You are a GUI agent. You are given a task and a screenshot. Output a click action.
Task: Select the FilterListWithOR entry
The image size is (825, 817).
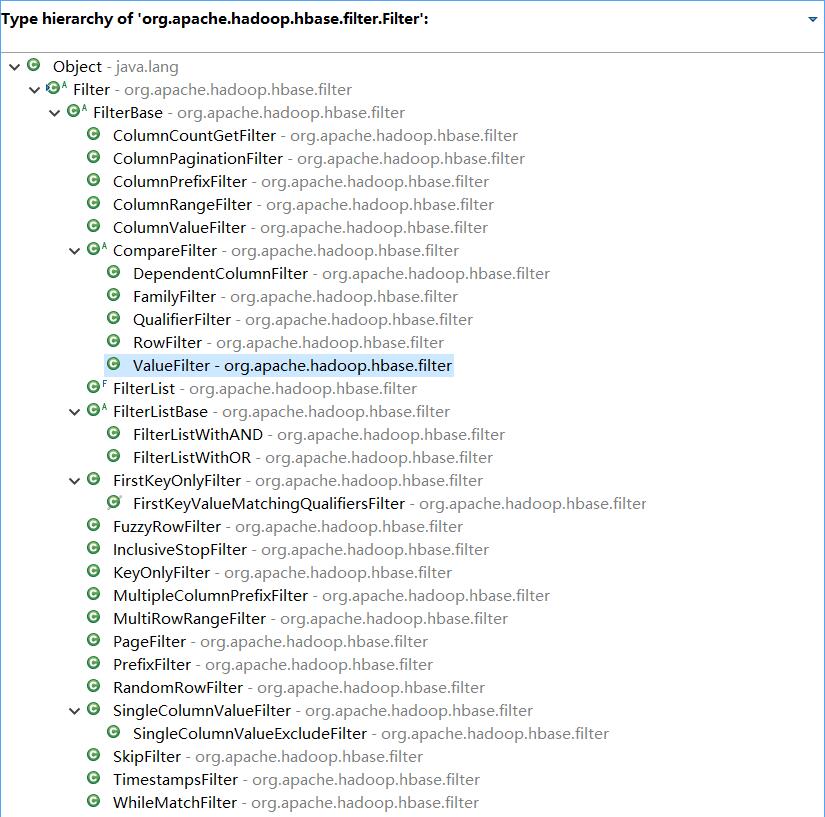coord(313,458)
